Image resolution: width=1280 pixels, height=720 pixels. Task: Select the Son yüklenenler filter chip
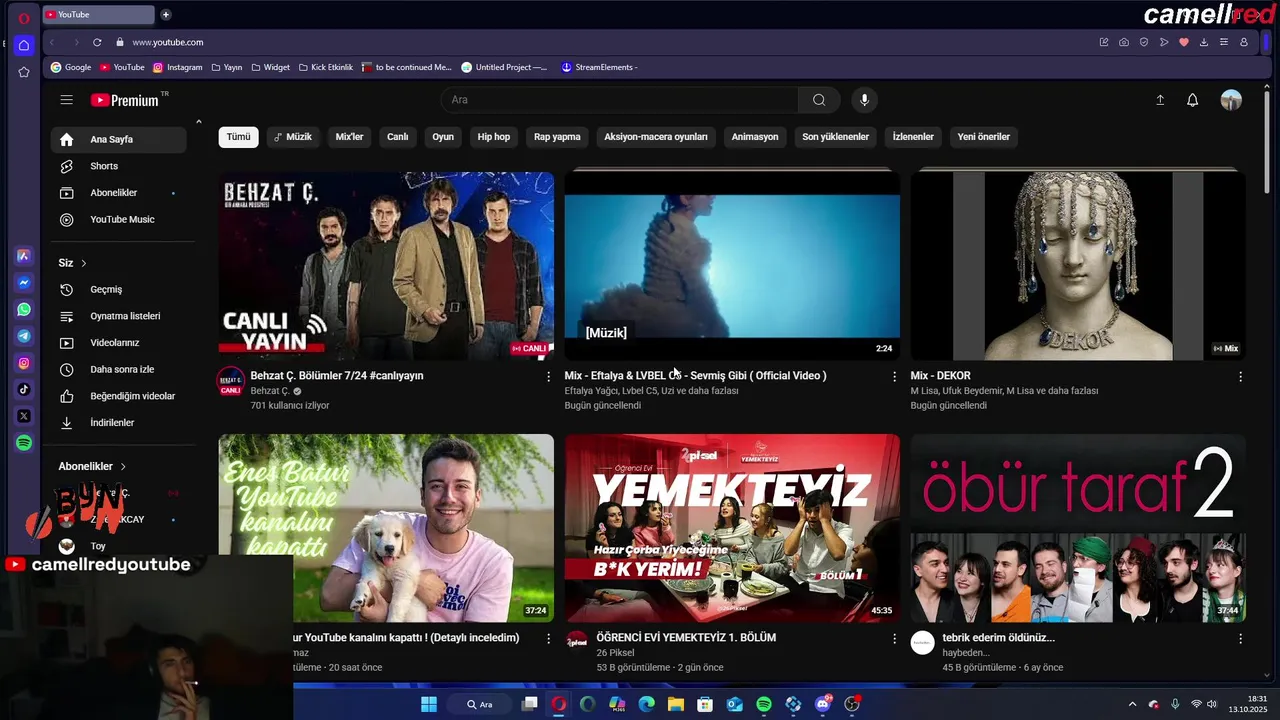coord(835,137)
